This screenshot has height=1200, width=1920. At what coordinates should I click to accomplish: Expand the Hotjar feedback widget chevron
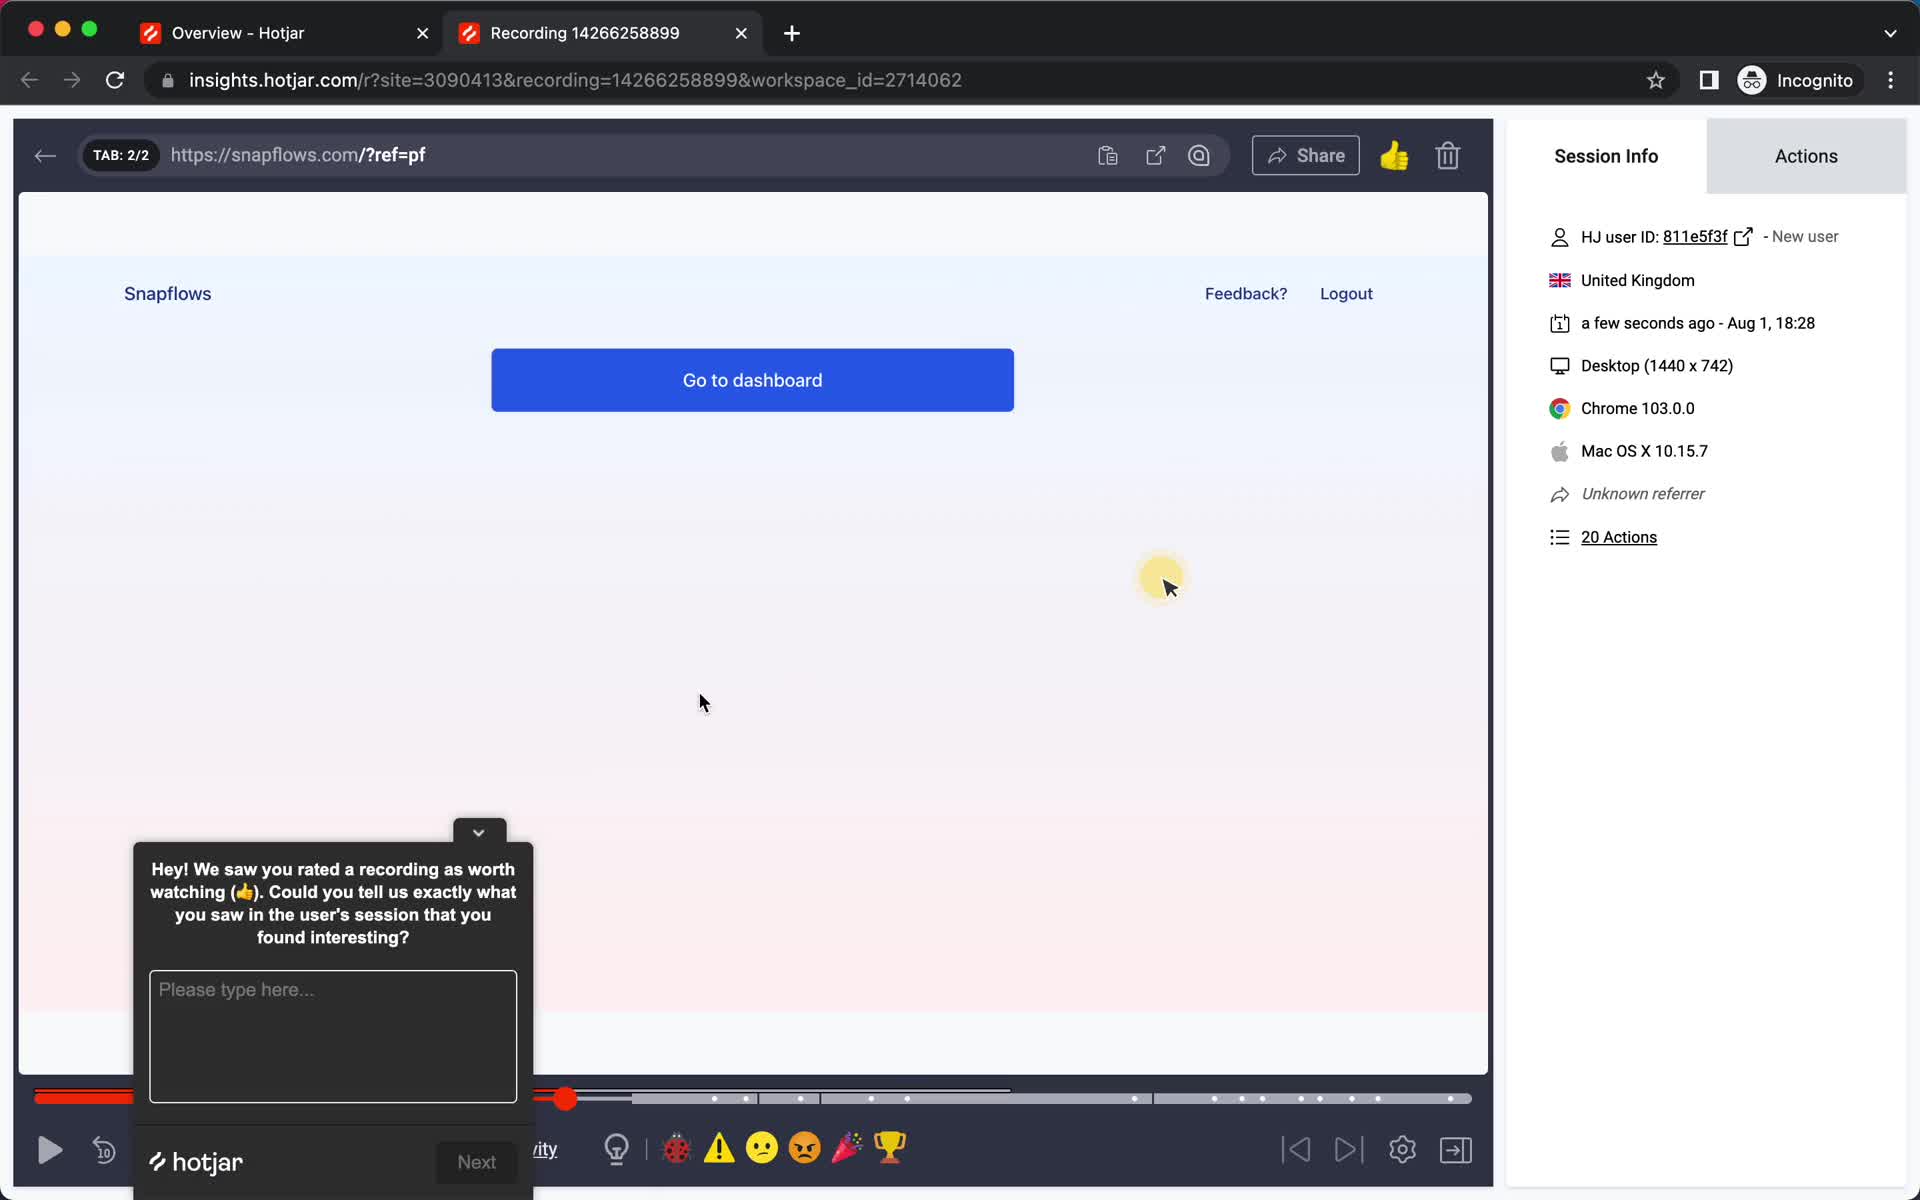coord(478,831)
